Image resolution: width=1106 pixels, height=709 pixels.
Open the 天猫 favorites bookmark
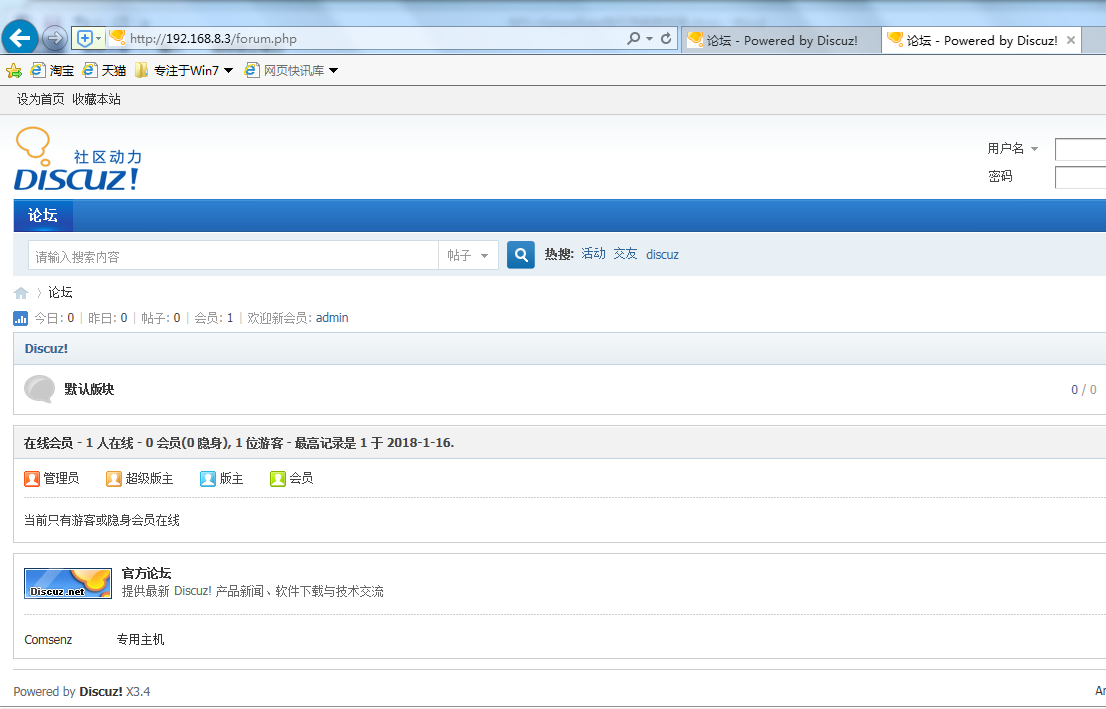(104, 71)
